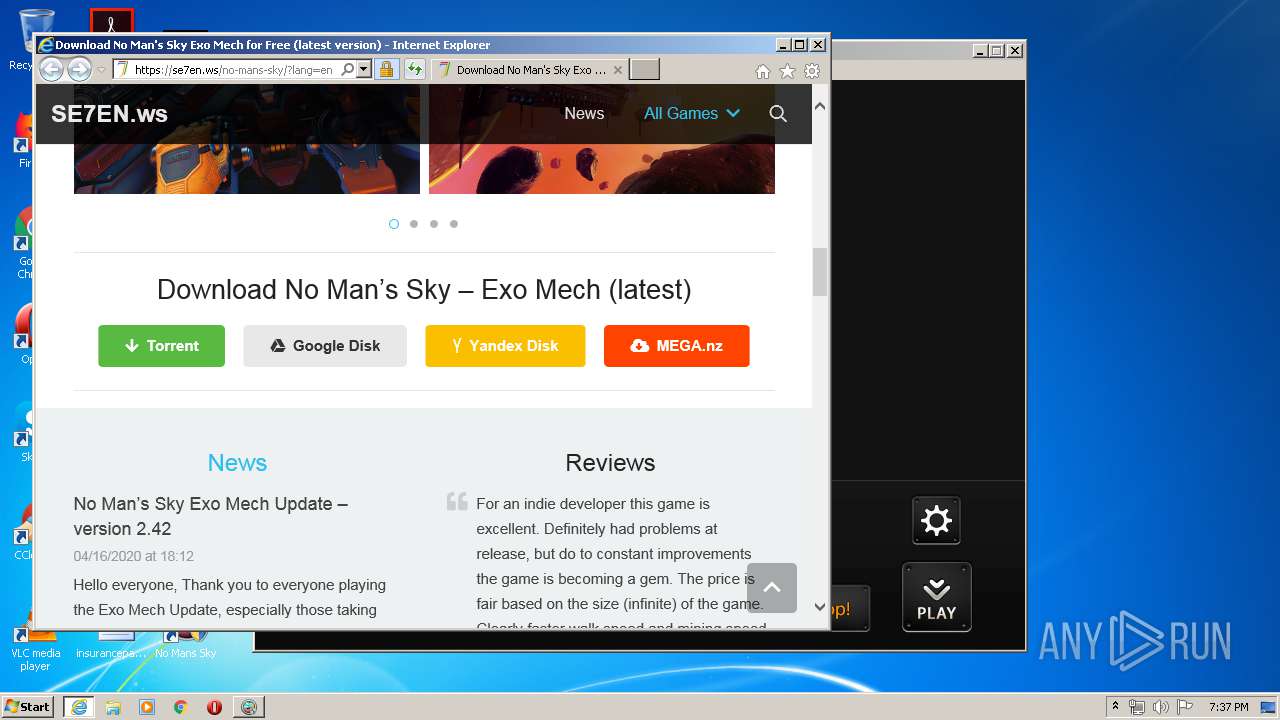Click the 04/16/2020 at 18:12 date text
1280x720 pixels.
pyautogui.click(x=133, y=556)
